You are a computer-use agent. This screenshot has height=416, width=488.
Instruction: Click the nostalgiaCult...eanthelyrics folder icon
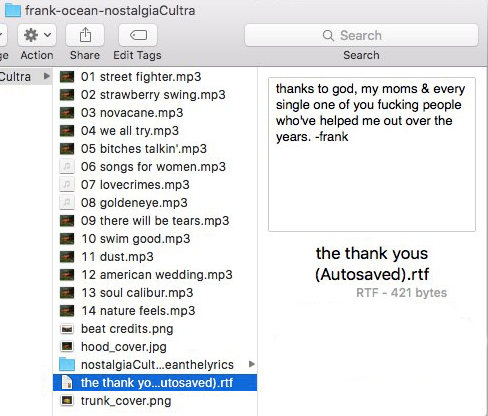pyautogui.click(x=67, y=364)
